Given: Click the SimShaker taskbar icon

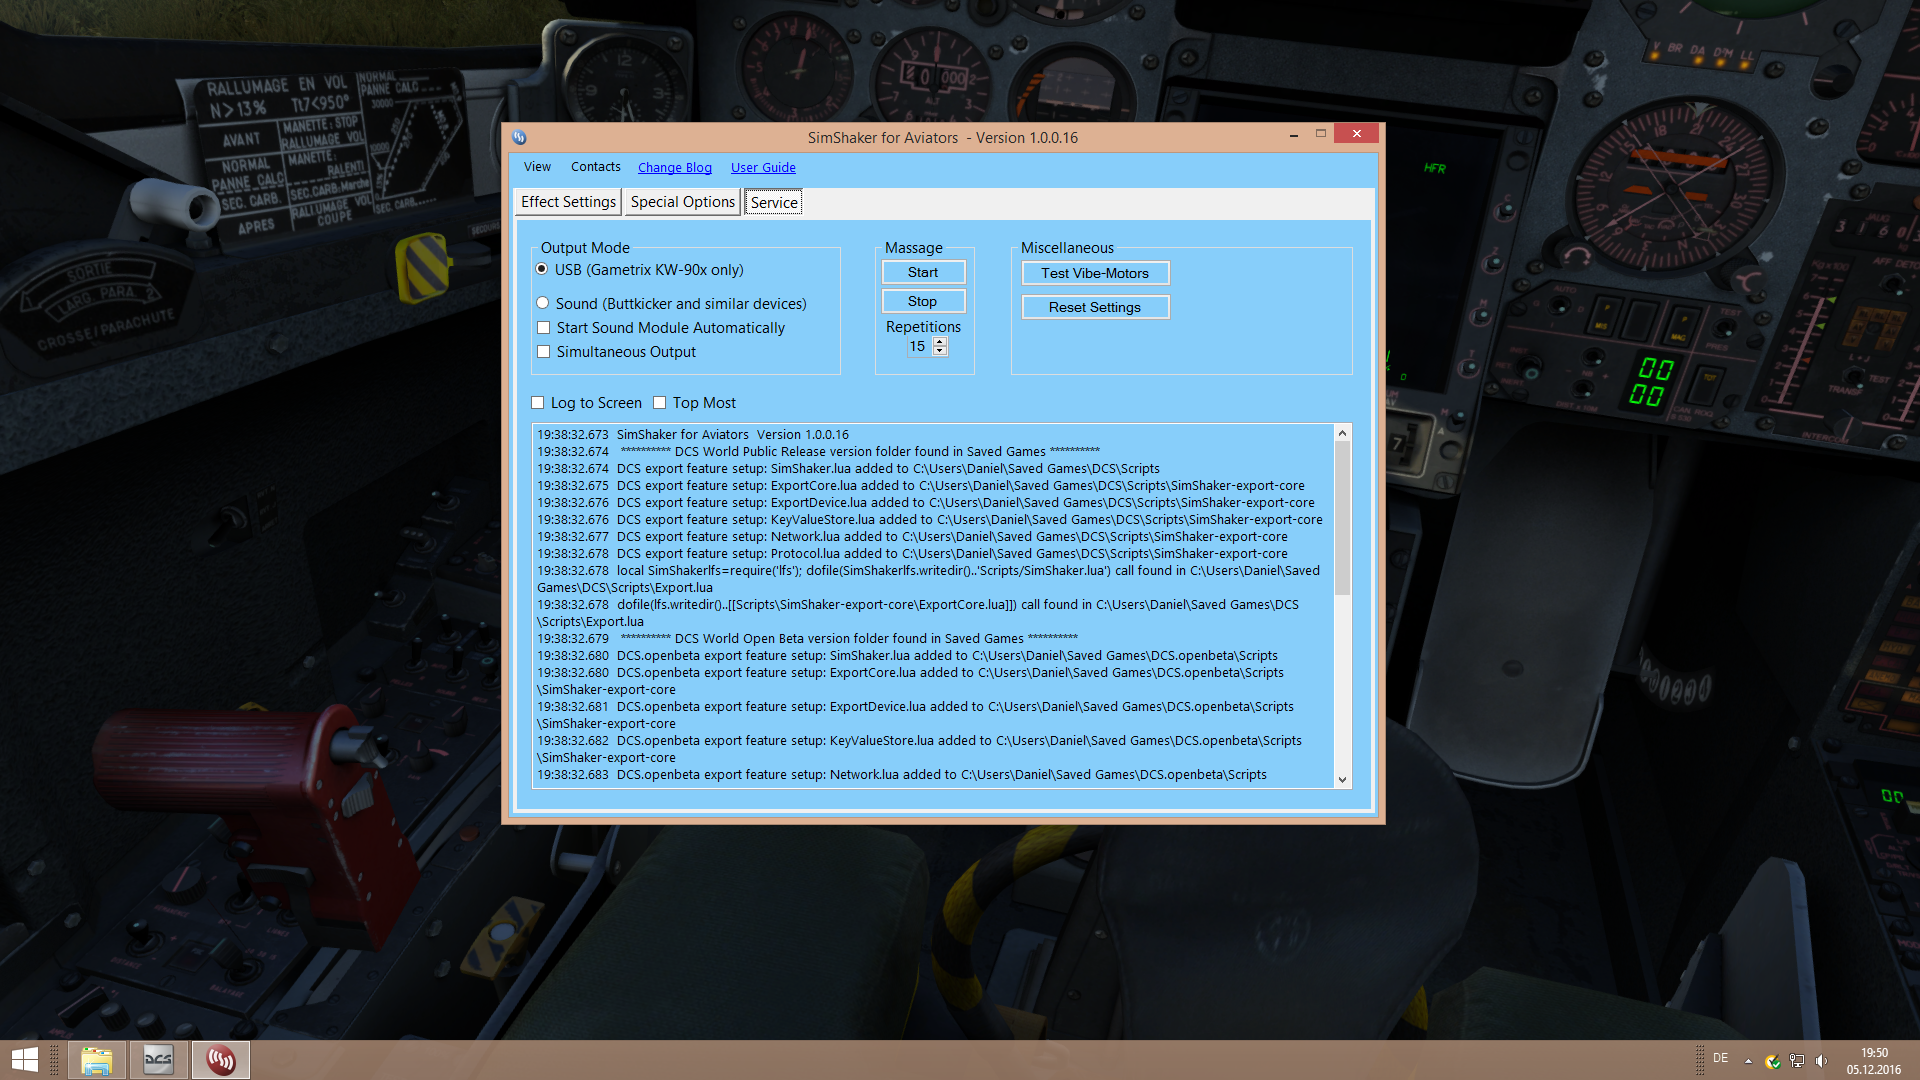Looking at the screenshot, I should point(221,1060).
